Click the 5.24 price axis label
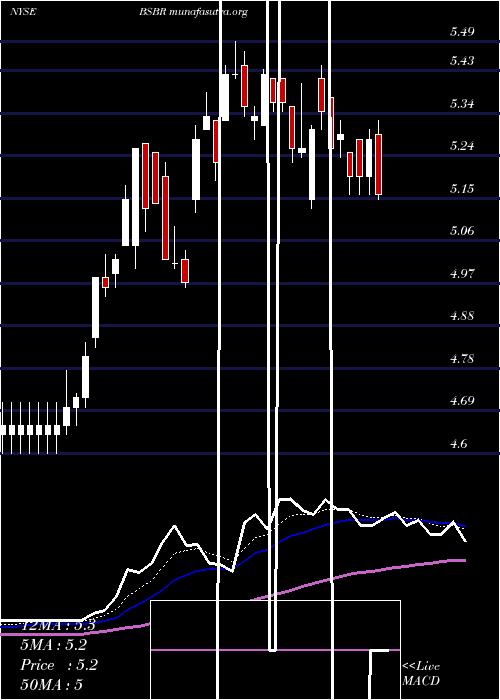 [462, 146]
